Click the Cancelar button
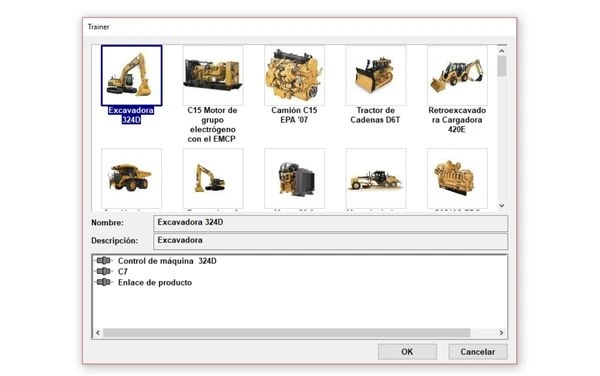The height and width of the screenshot is (376, 600). click(478, 352)
